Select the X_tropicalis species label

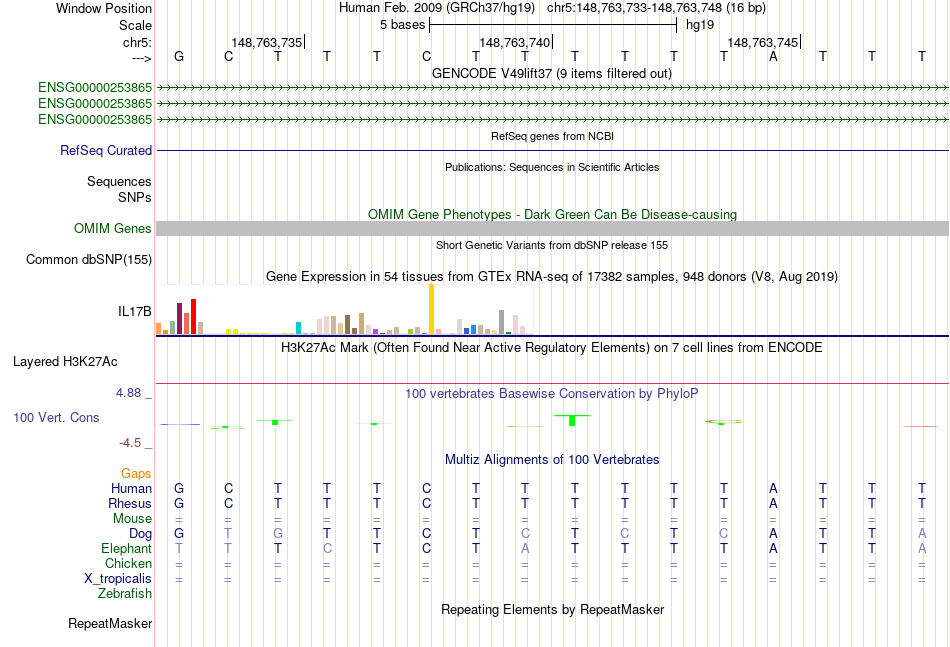tap(118, 579)
